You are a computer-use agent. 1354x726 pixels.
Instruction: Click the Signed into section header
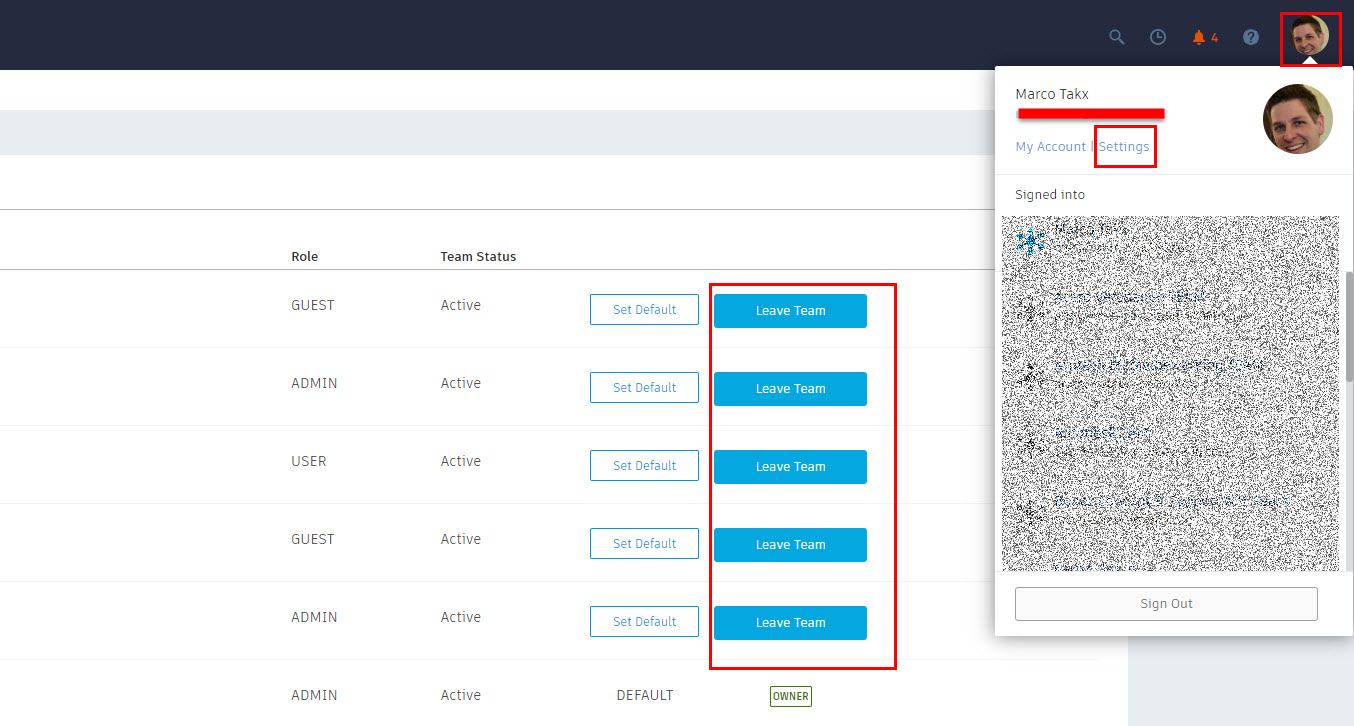[1049, 194]
